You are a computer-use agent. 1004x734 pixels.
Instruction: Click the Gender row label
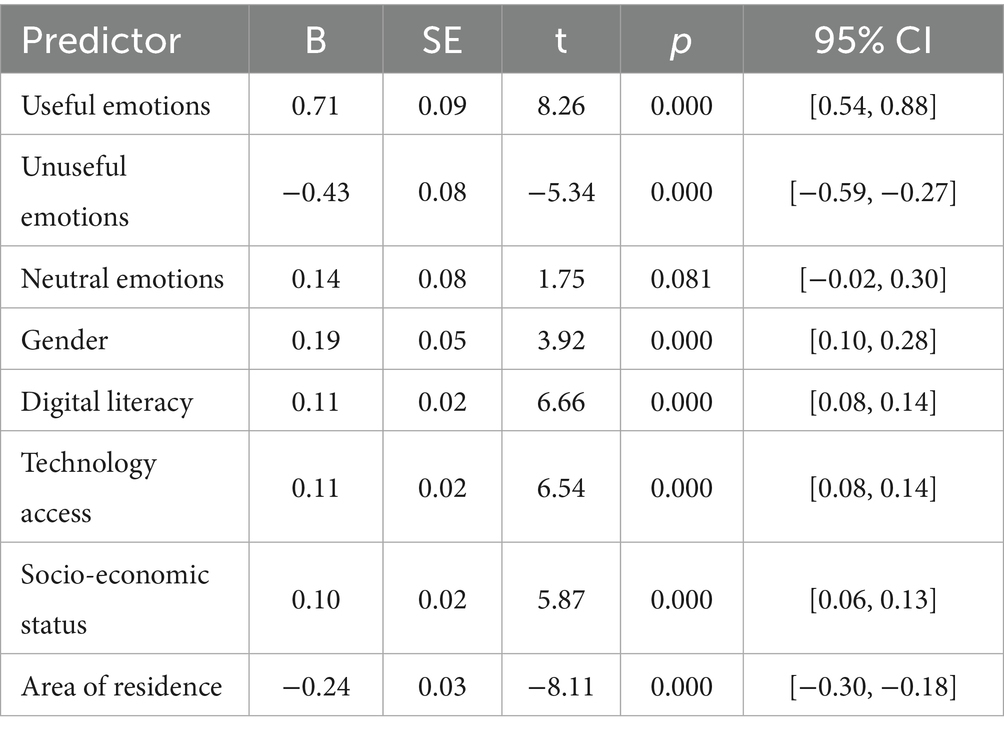point(65,340)
